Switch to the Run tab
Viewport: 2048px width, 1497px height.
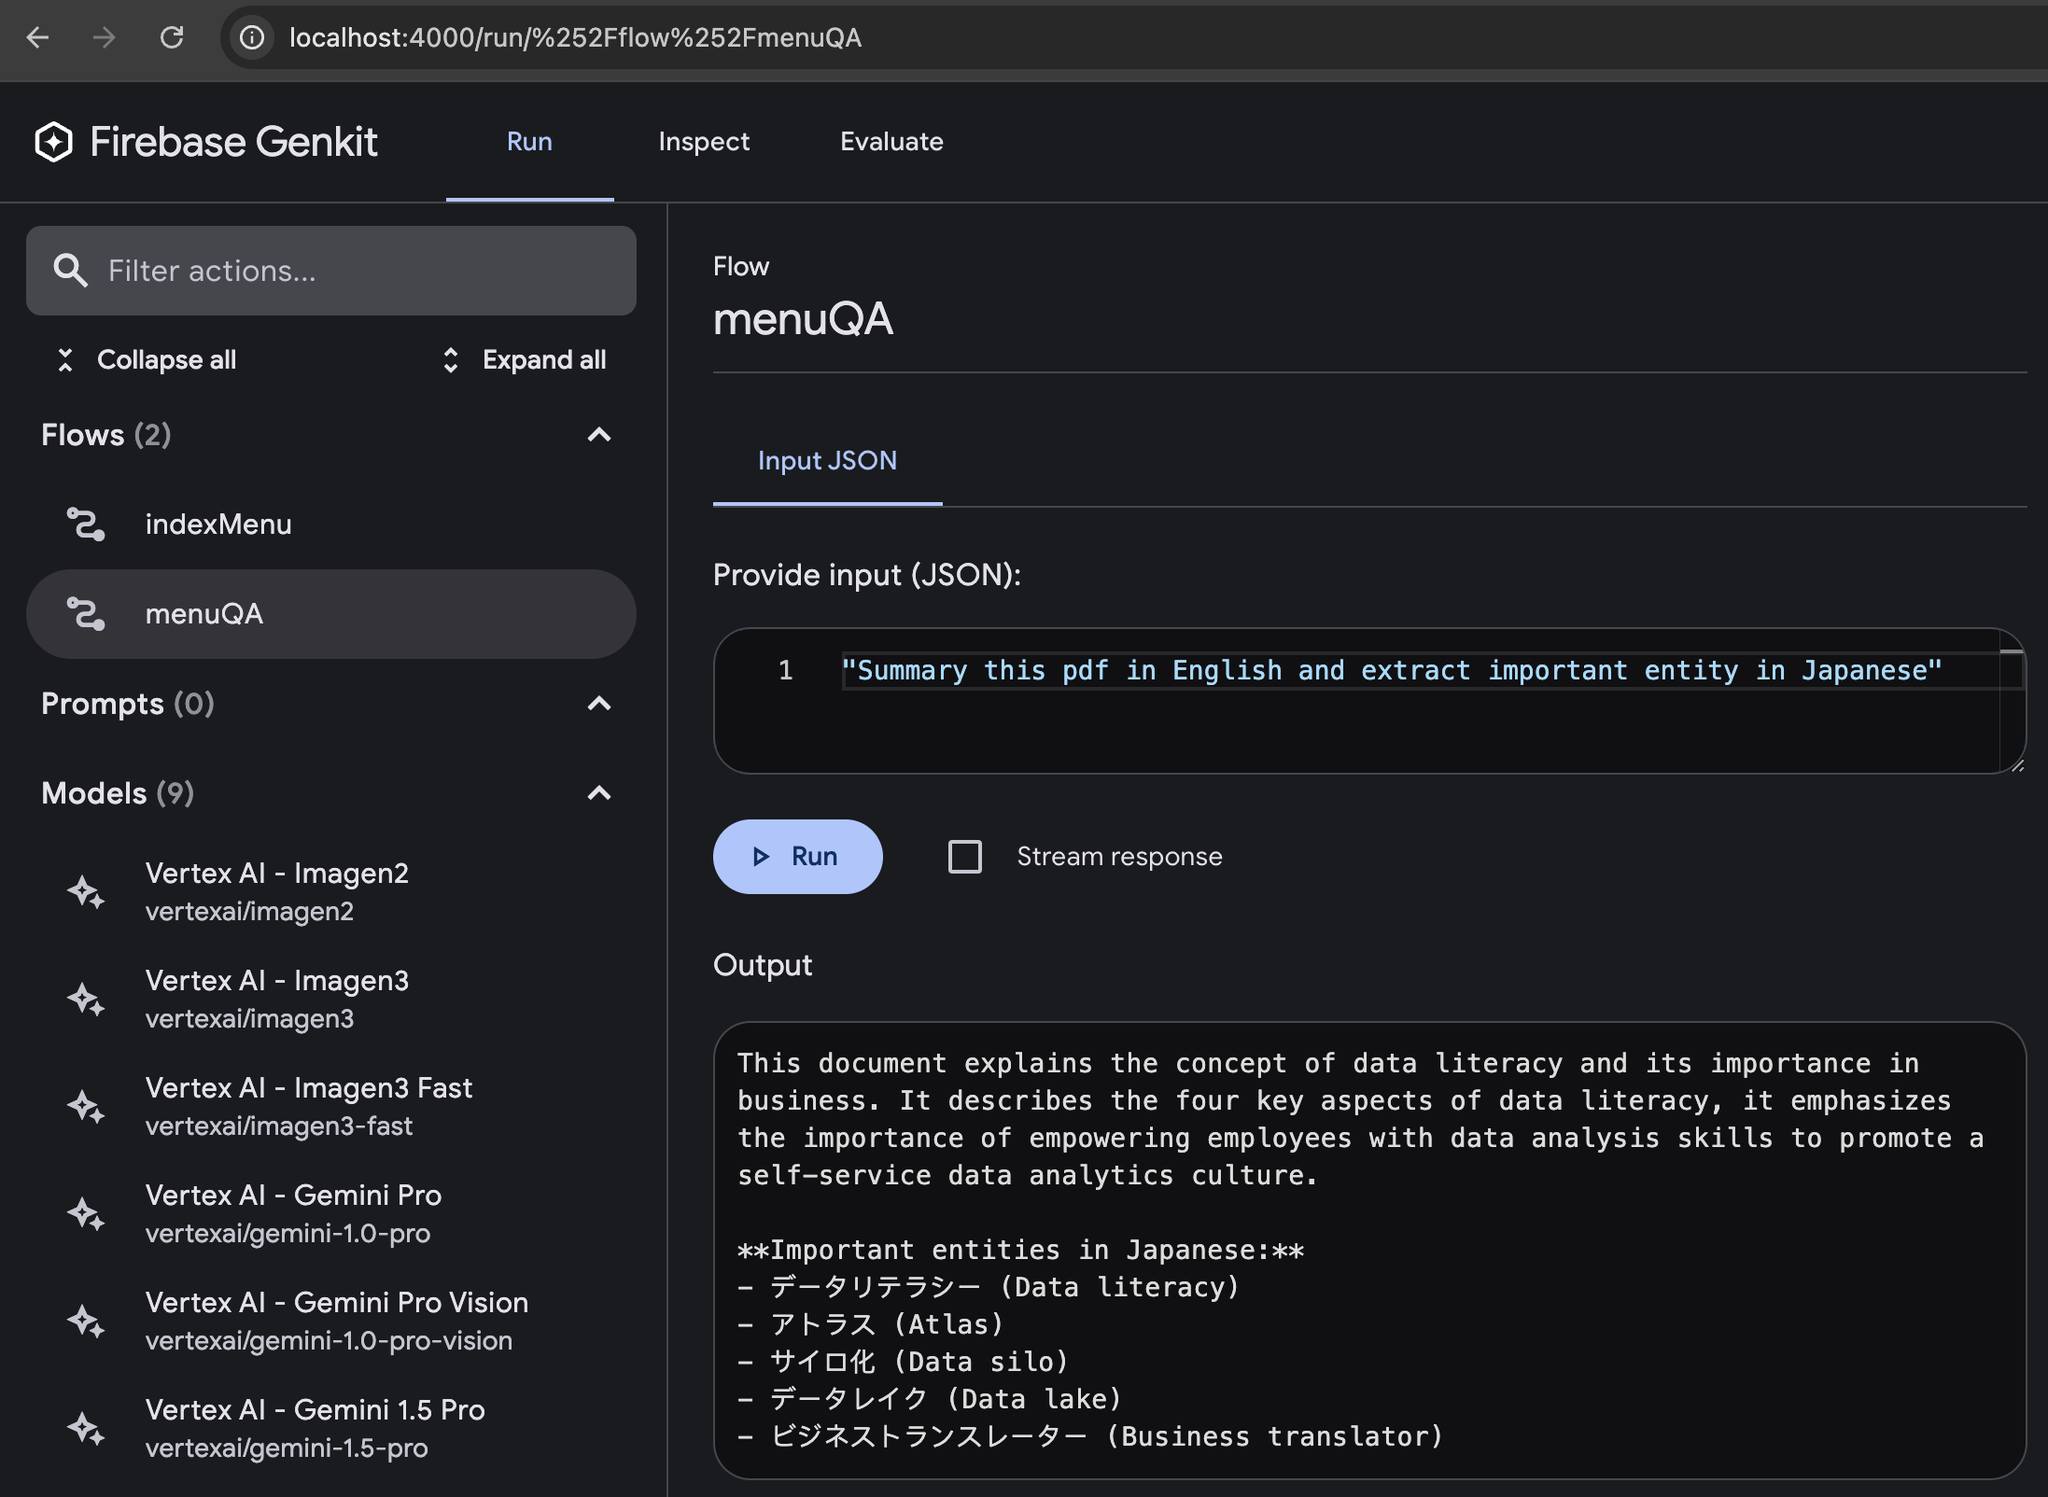pos(529,142)
